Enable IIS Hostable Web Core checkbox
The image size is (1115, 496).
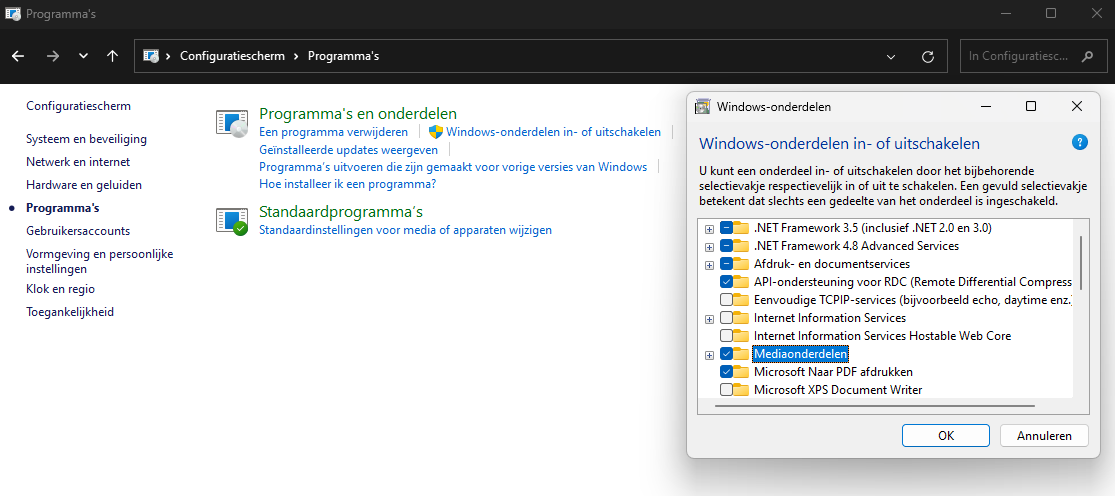click(x=726, y=335)
